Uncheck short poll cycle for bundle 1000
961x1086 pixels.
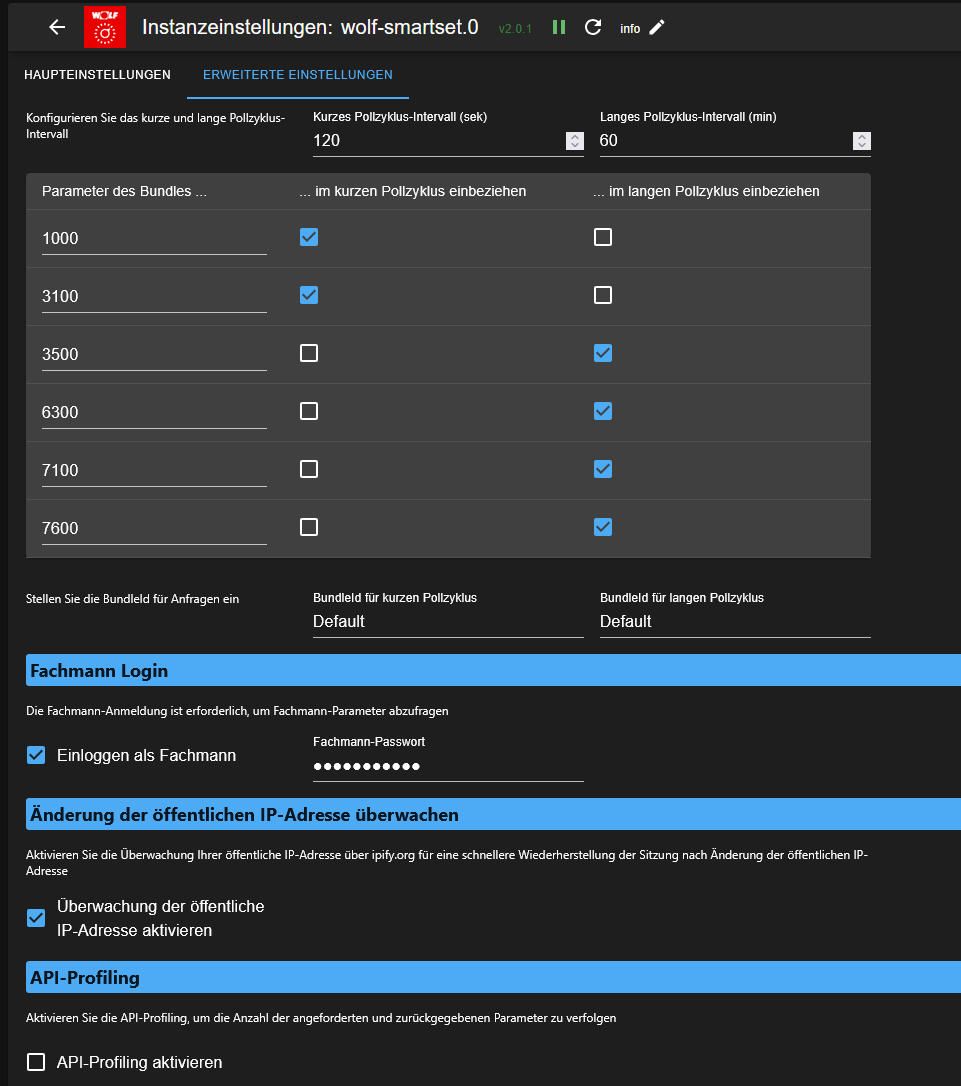309,237
